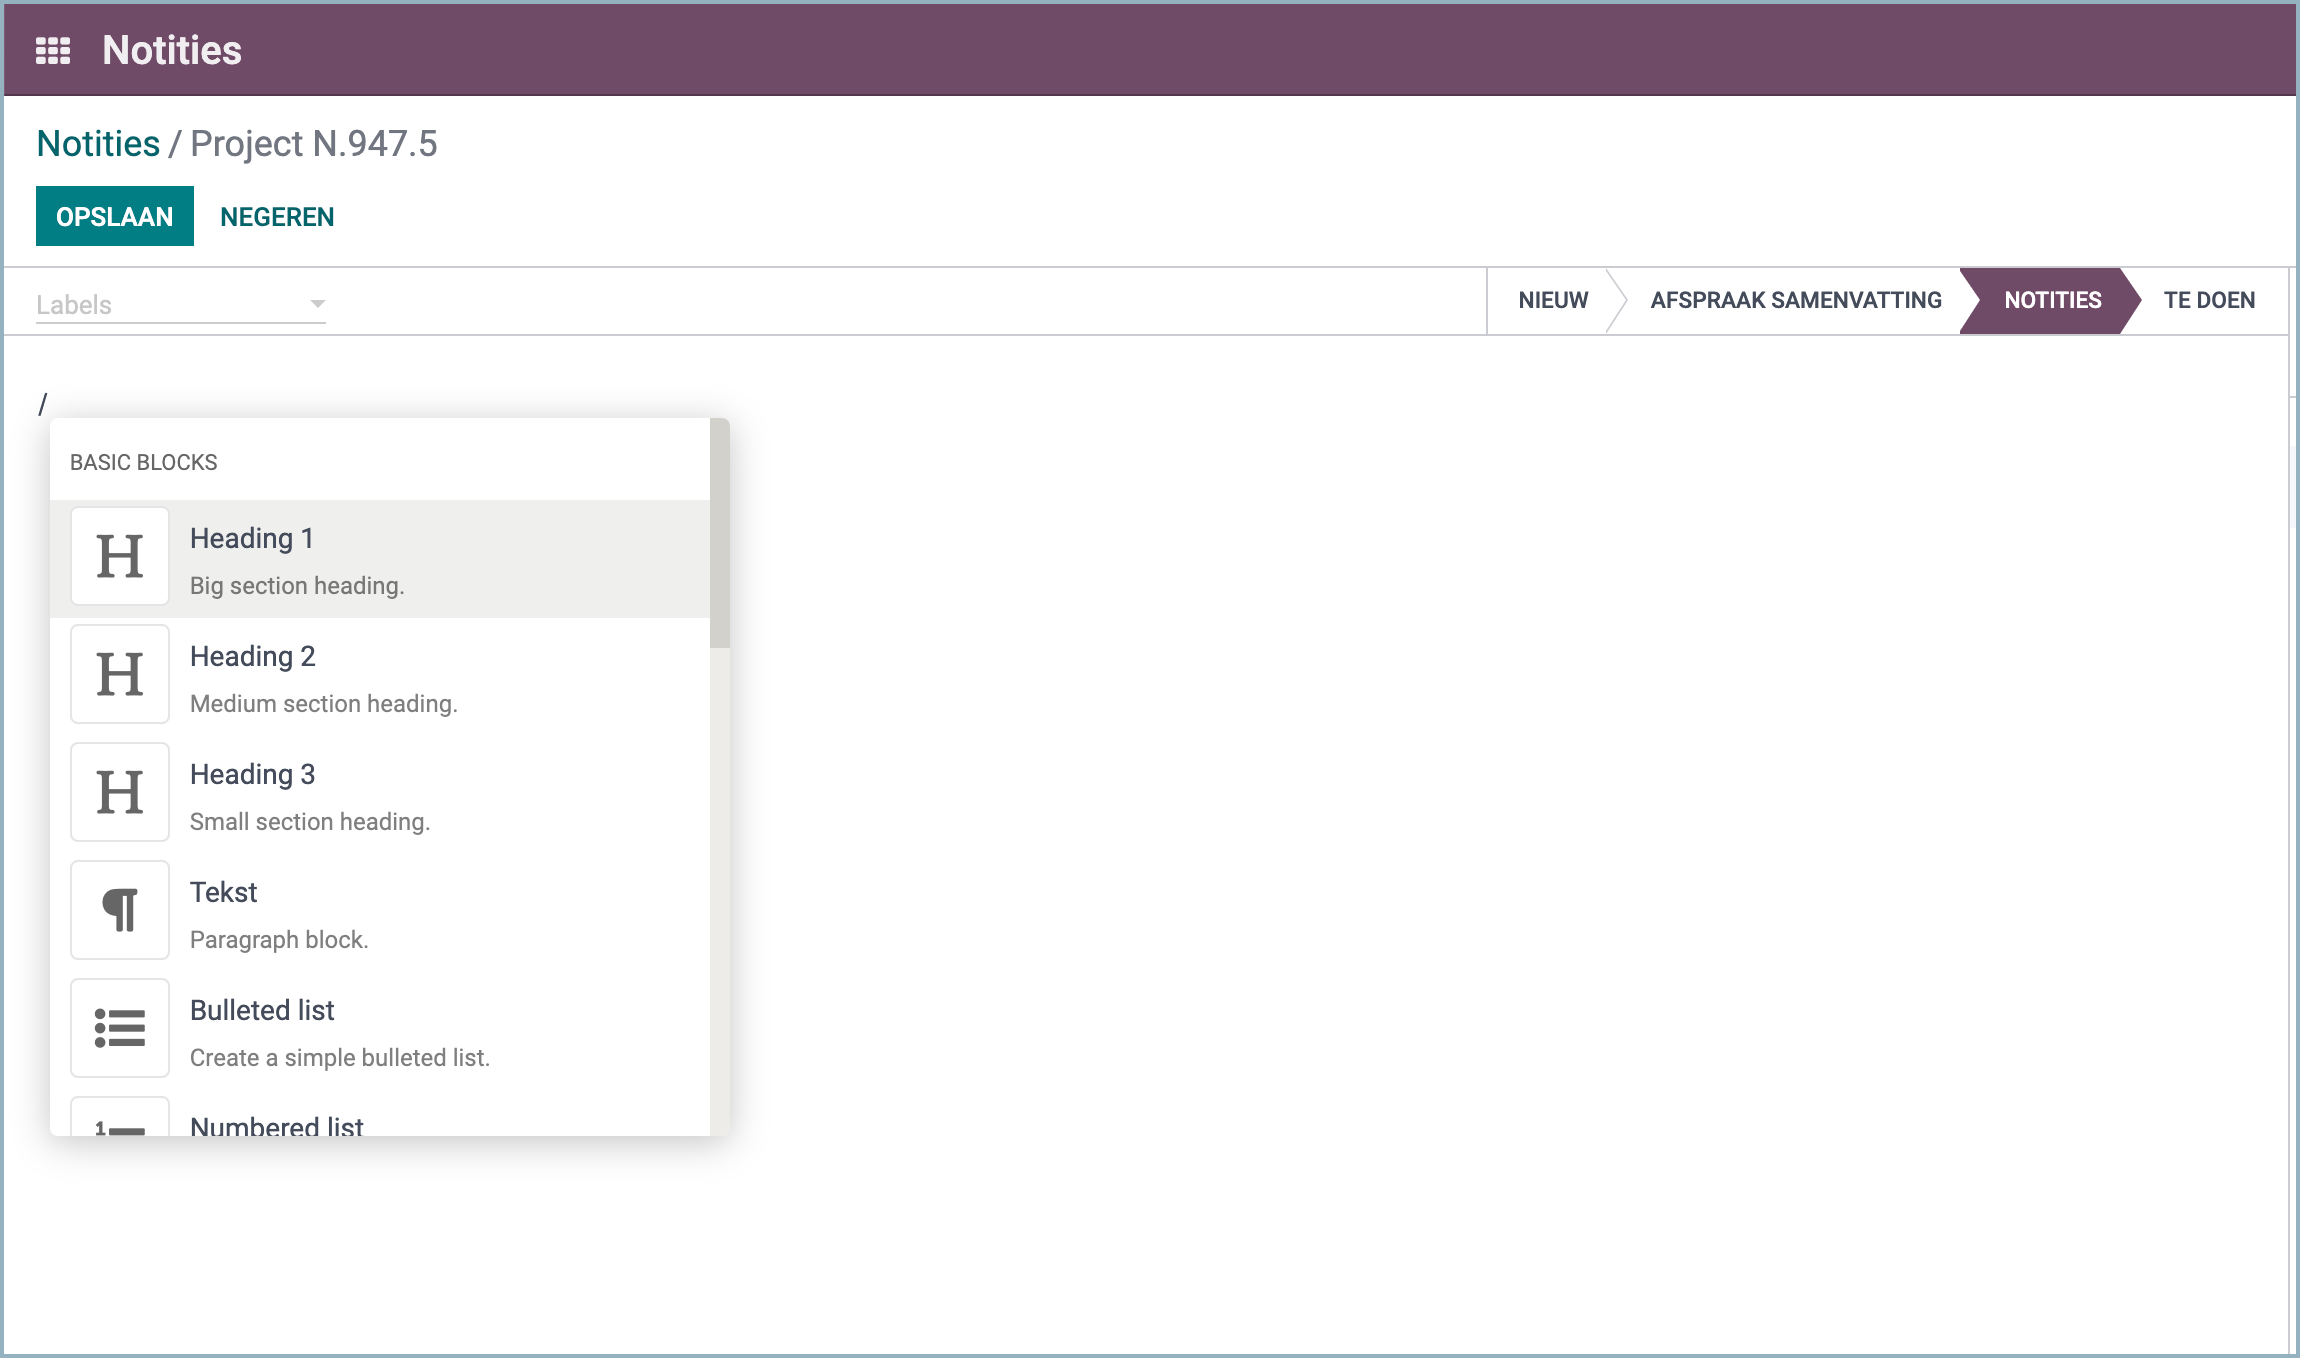Click 'Project N.947.5' breadcrumb text

314,144
